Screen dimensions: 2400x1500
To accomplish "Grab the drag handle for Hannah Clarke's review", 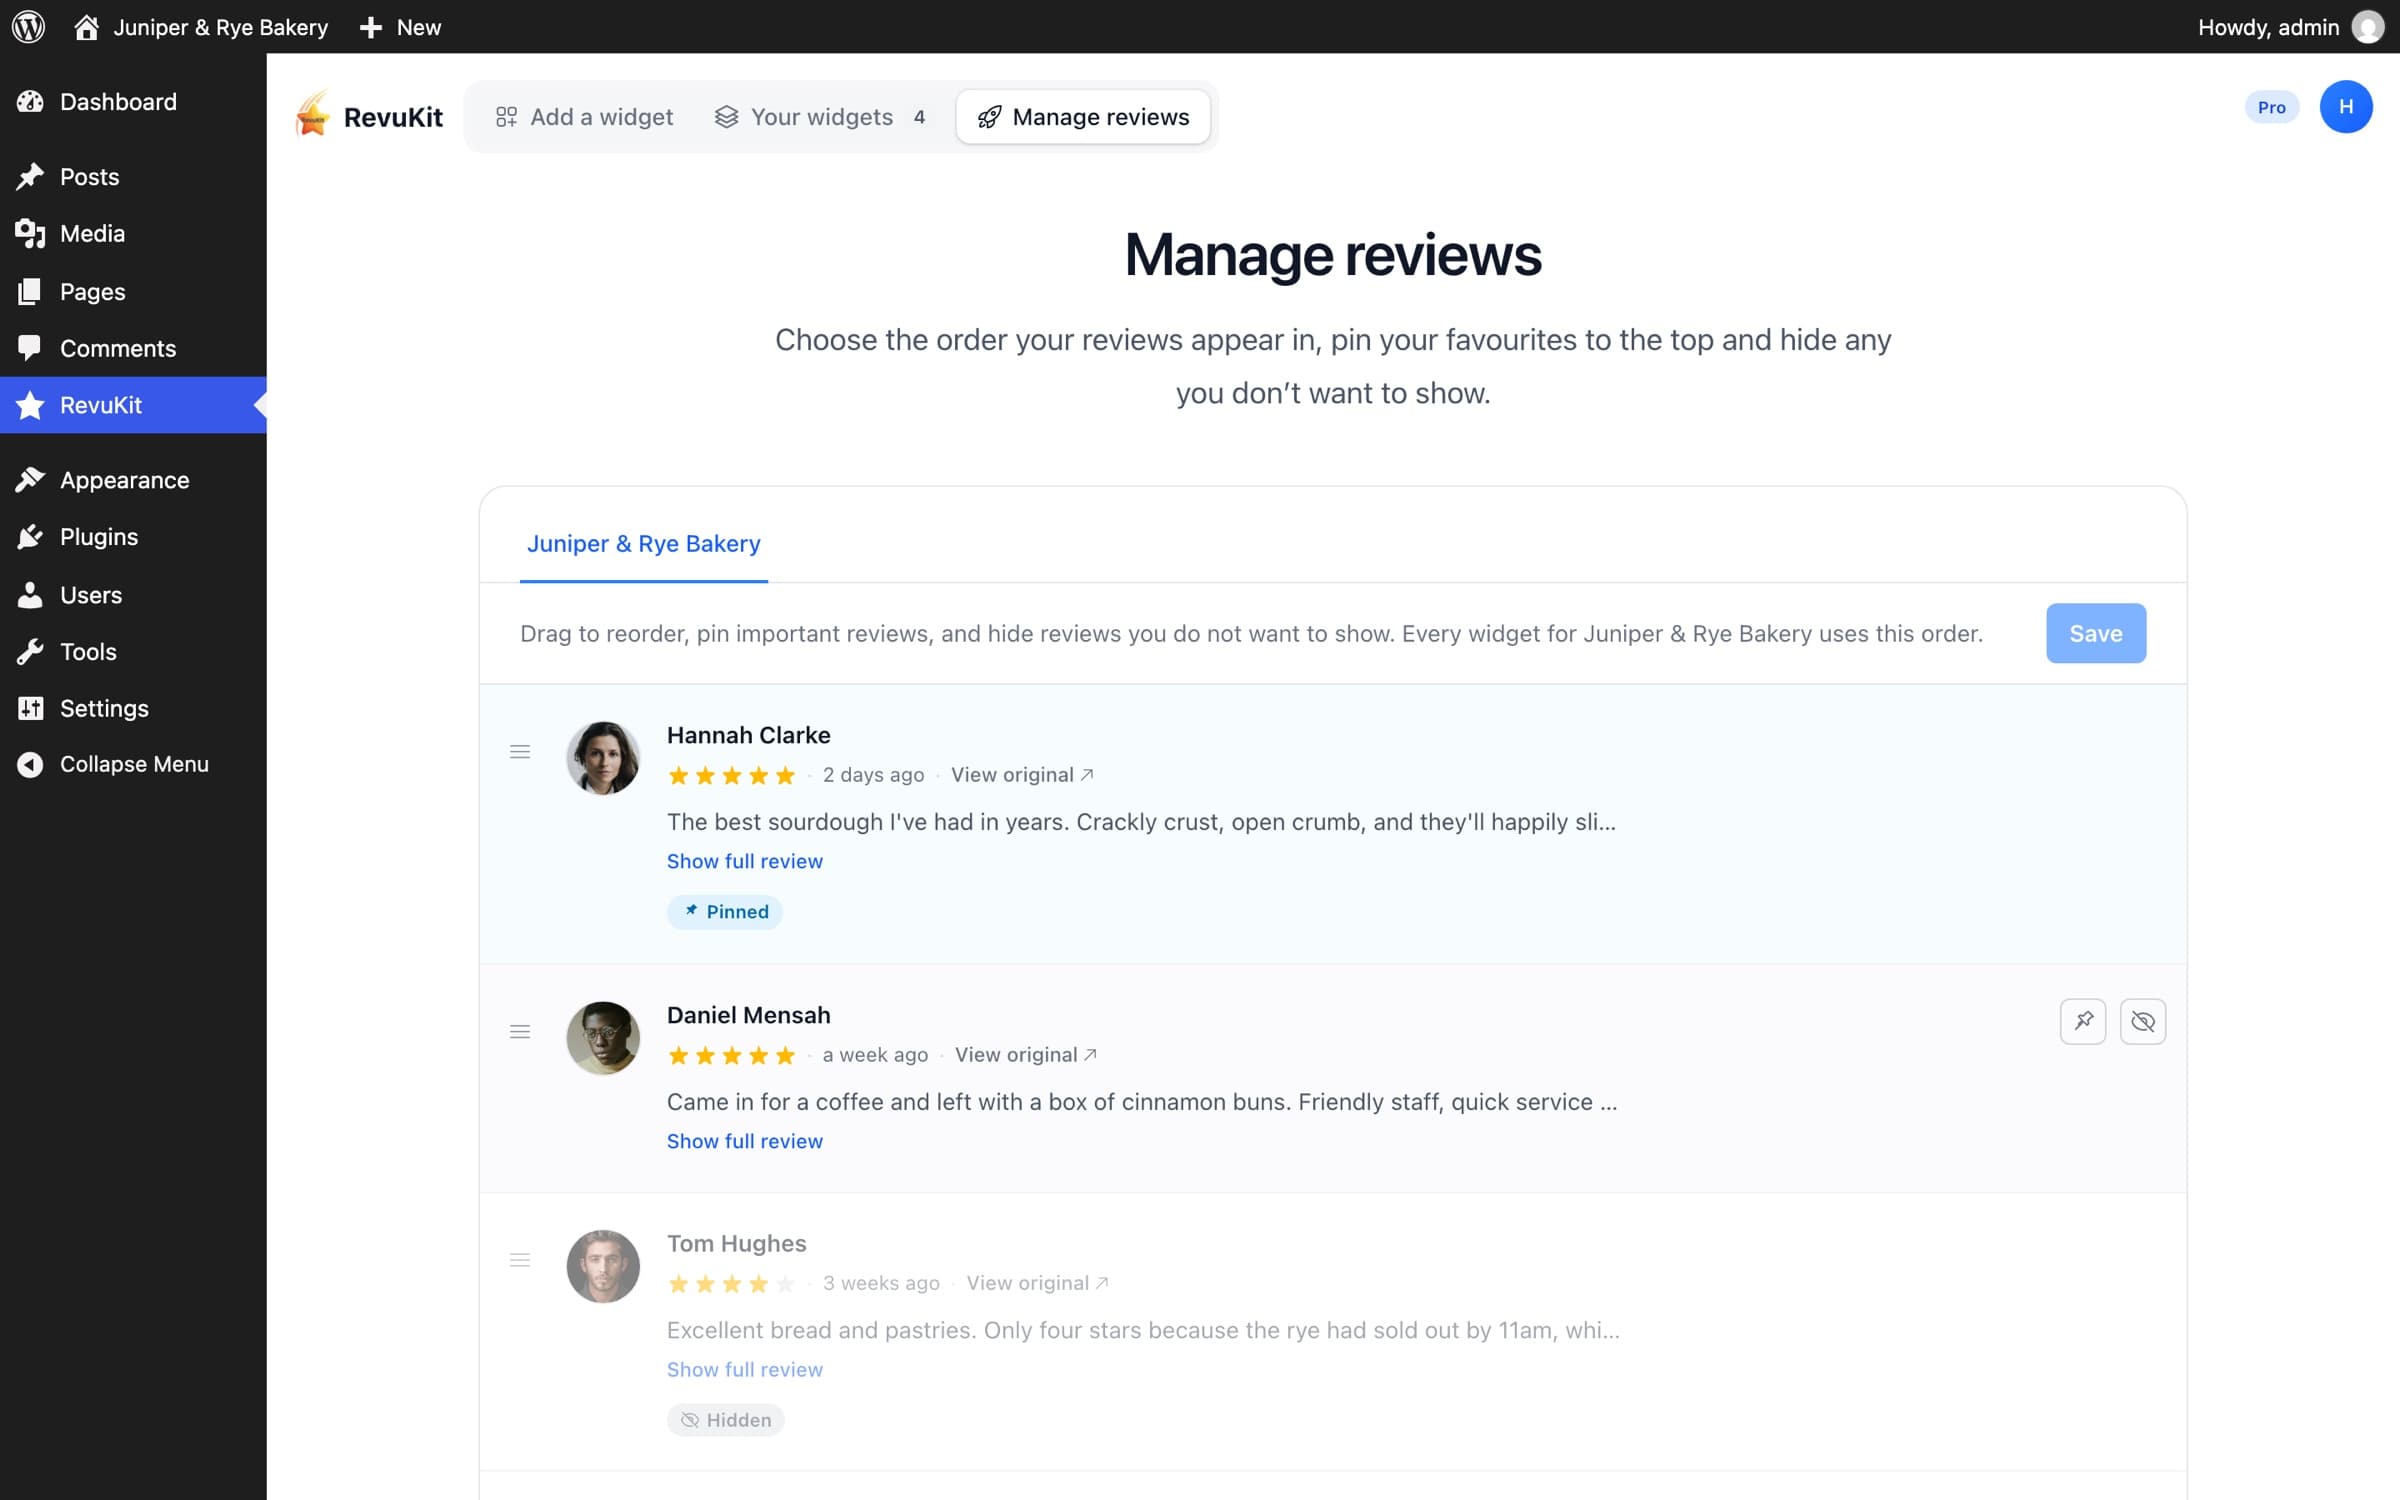I will pyautogui.click(x=520, y=752).
